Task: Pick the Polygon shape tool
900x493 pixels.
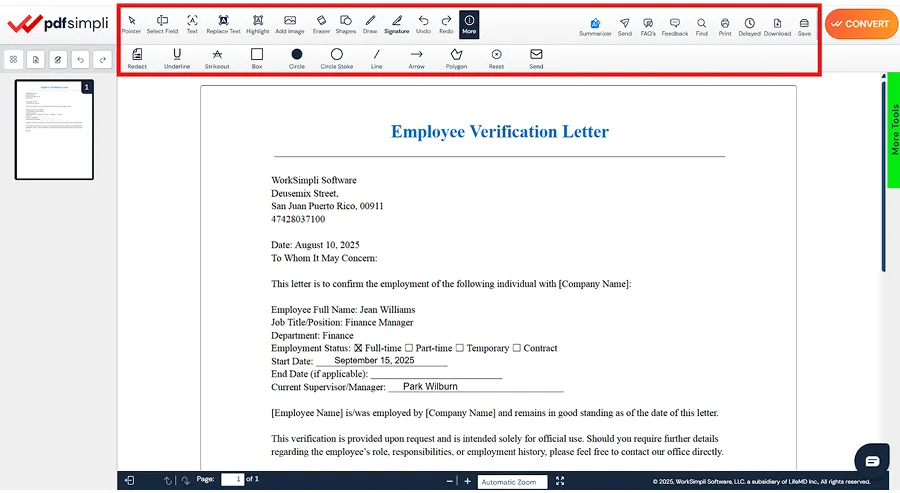Action: tap(456, 59)
